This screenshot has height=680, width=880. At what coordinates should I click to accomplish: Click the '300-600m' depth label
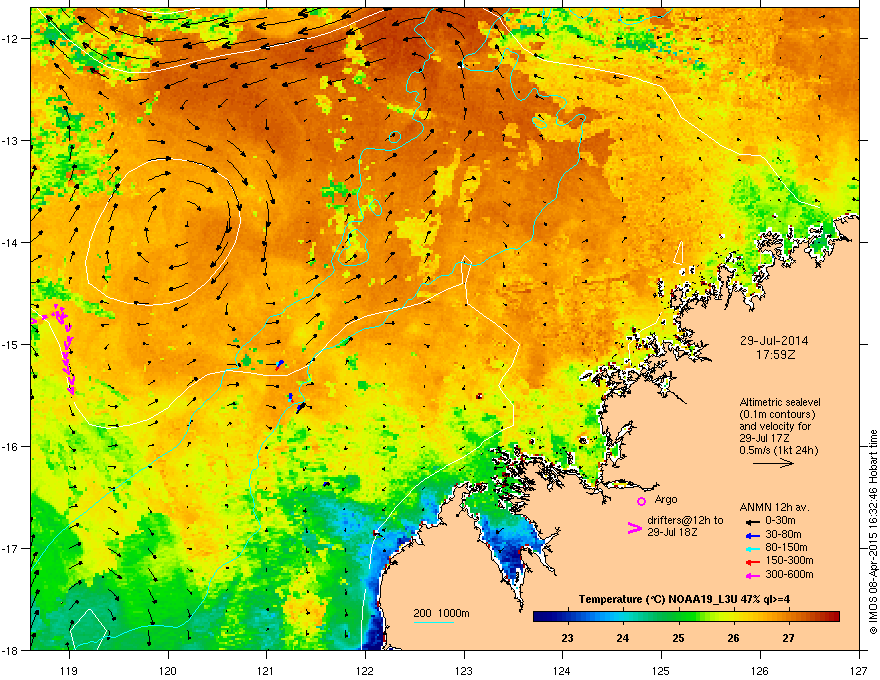(789, 574)
